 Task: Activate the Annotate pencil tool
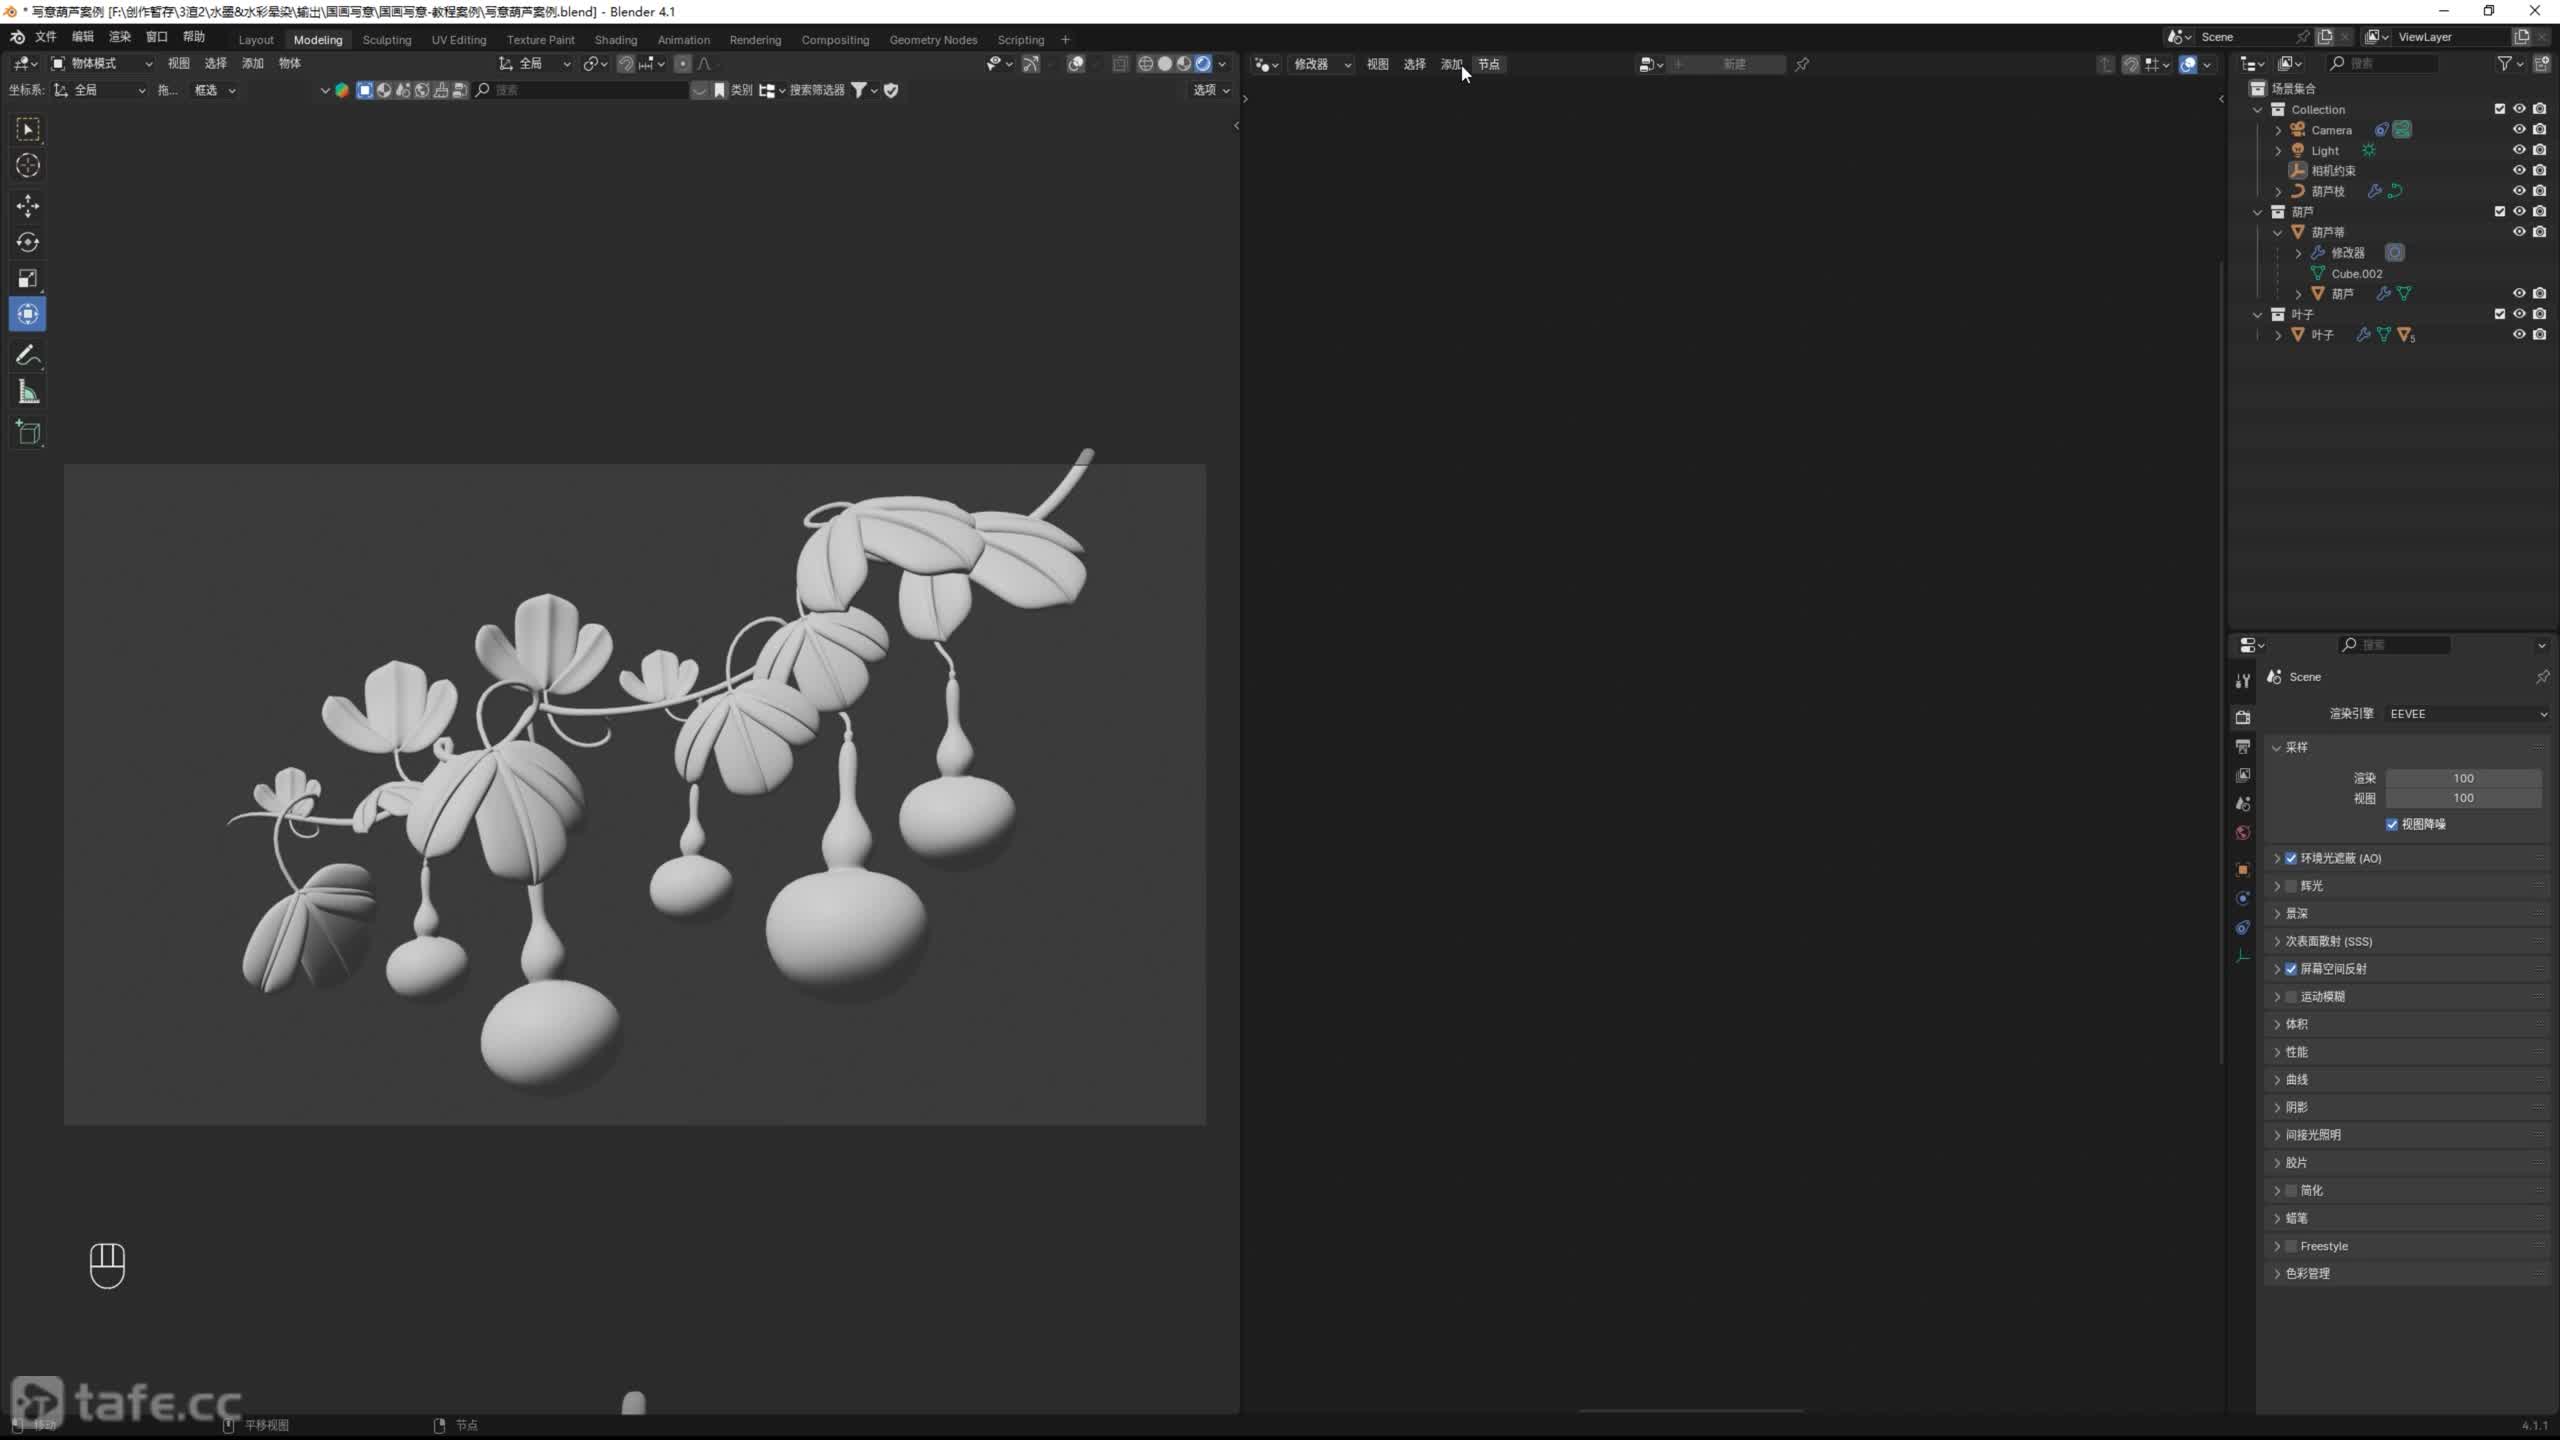click(x=28, y=355)
